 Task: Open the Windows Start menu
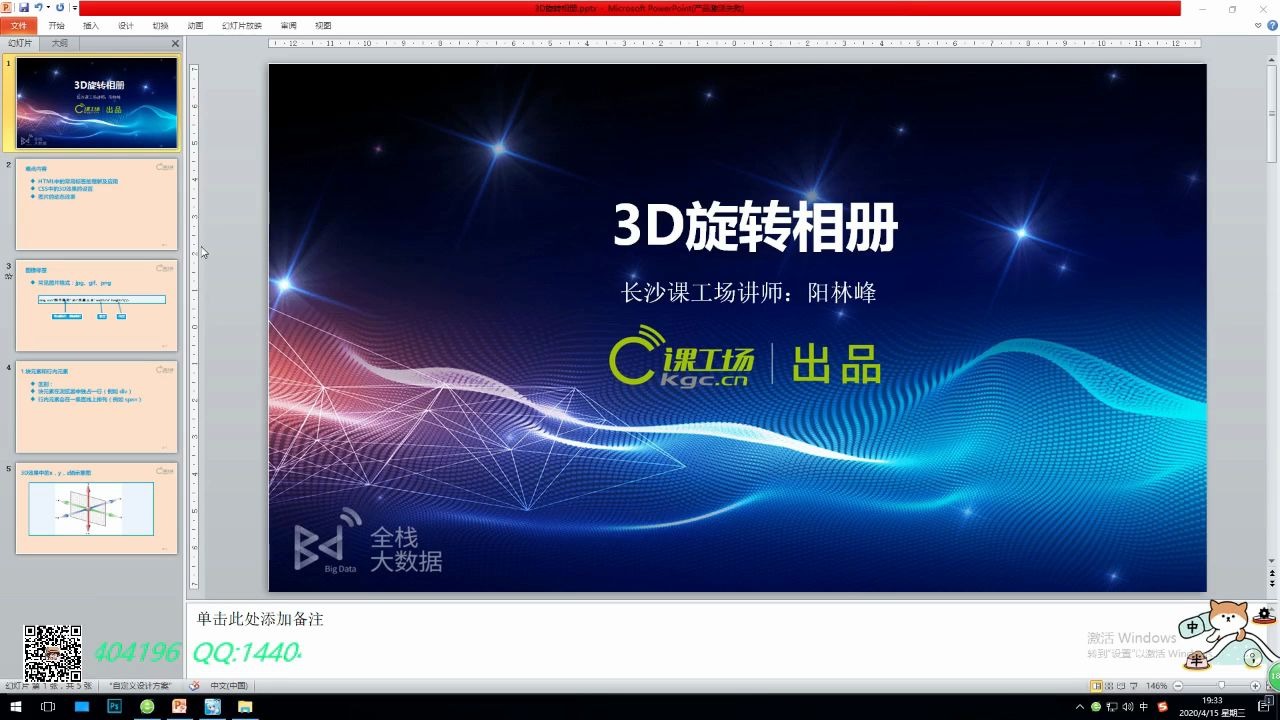(16, 706)
